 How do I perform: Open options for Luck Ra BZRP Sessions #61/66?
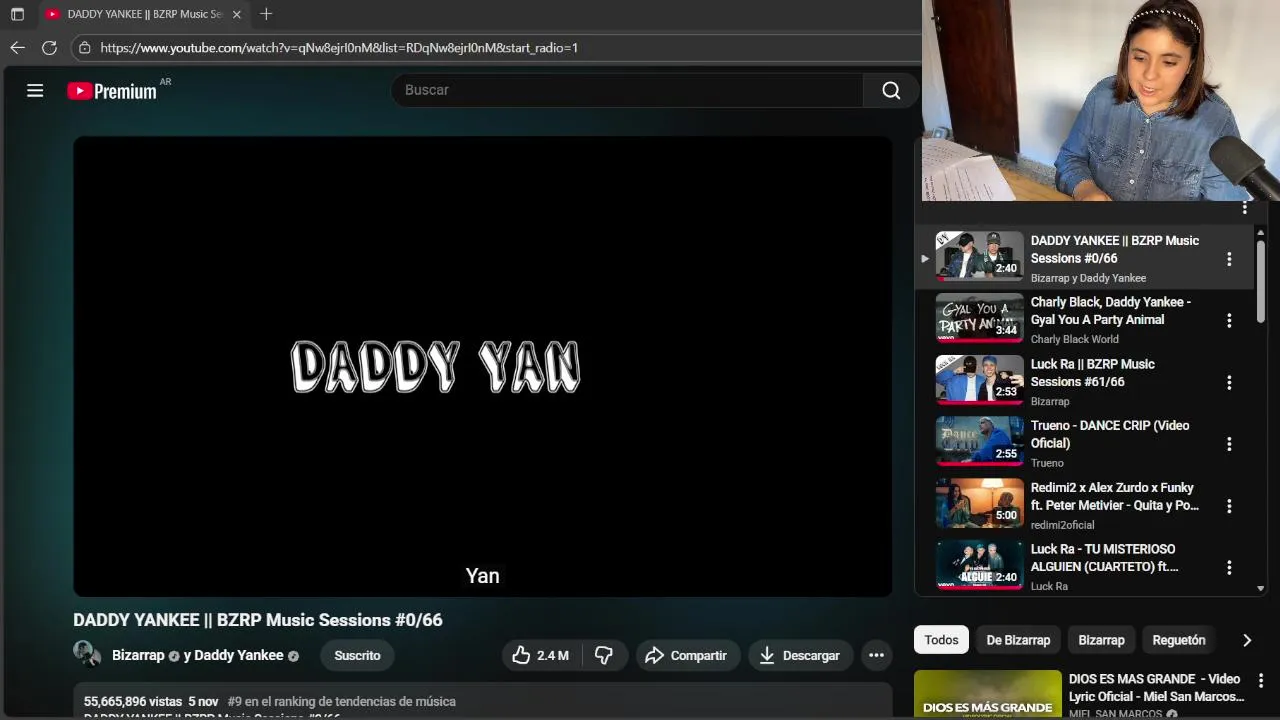pyautogui.click(x=1229, y=383)
